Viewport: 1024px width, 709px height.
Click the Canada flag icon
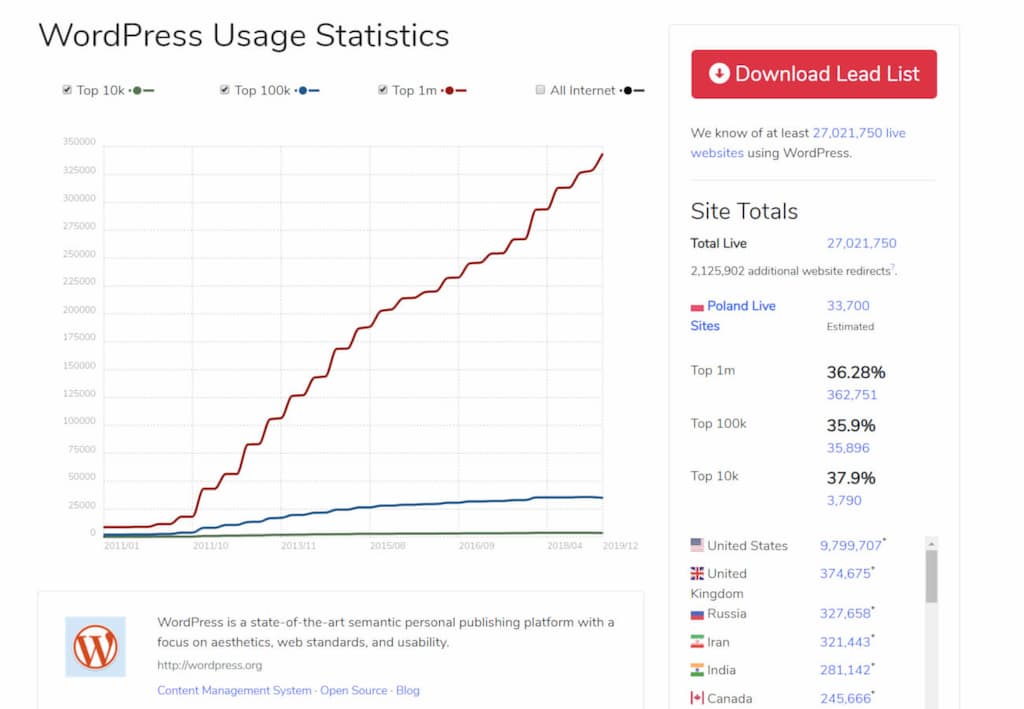697,698
